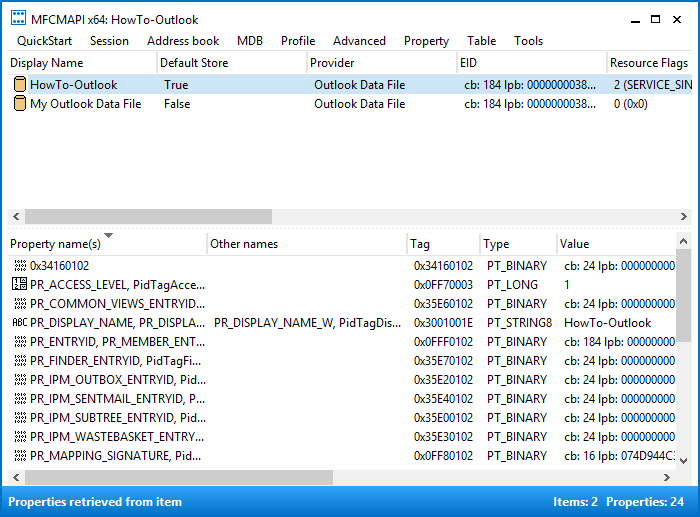The image size is (700, 517).
Task: Click the ABC string icon beside PR_DISPLAY_NAME
Action: [20, 322]
